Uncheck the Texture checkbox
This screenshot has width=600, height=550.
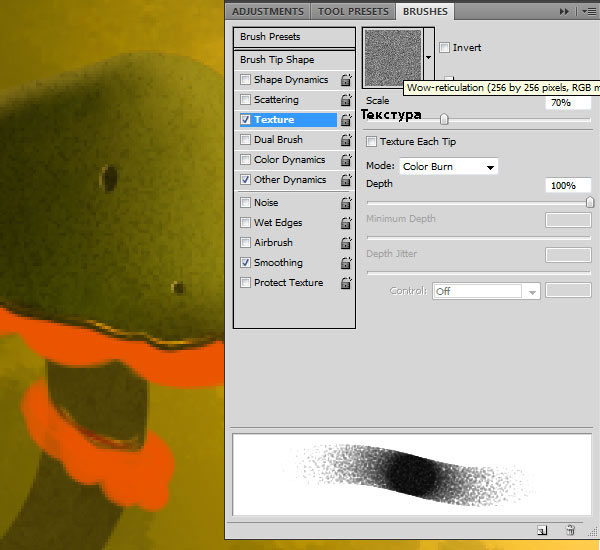245,119
